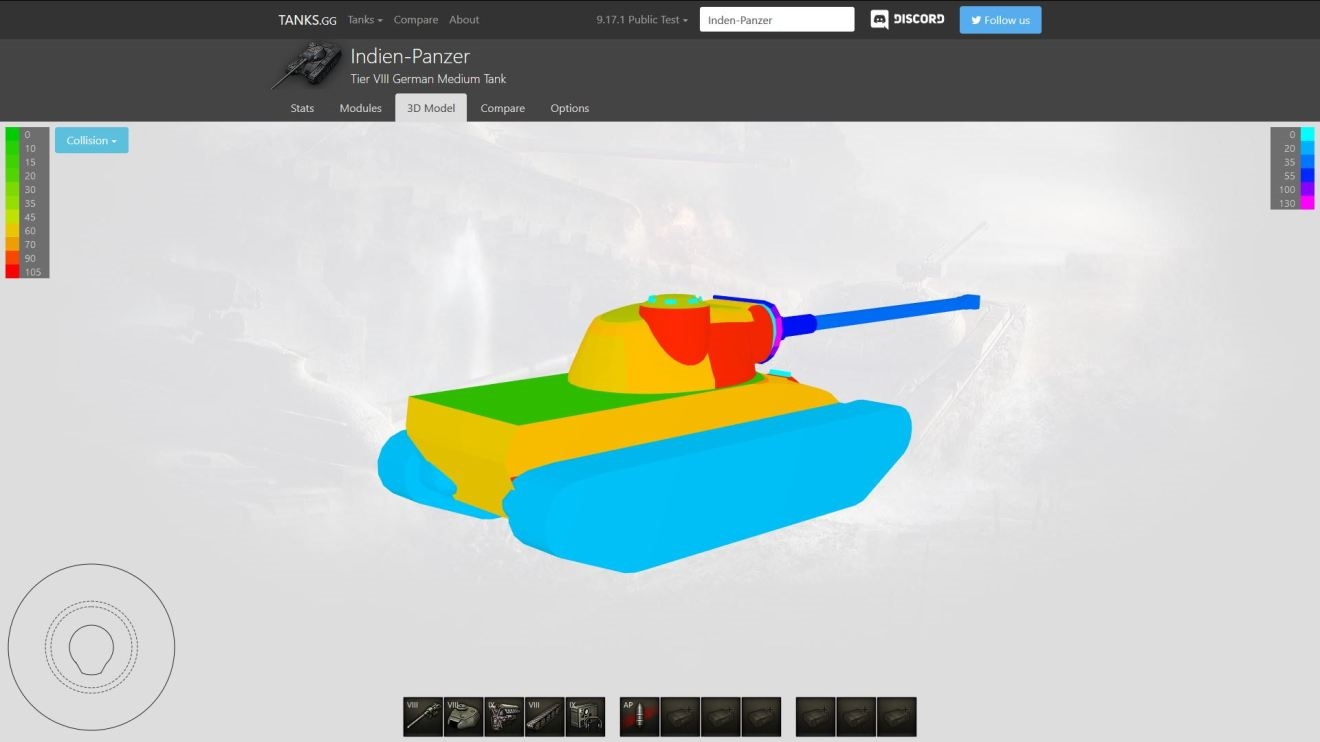Open the Tanks dropdown in navbar
Image resolution: width=1320 pixels, height=742 pixels.
tap(365, 20)
